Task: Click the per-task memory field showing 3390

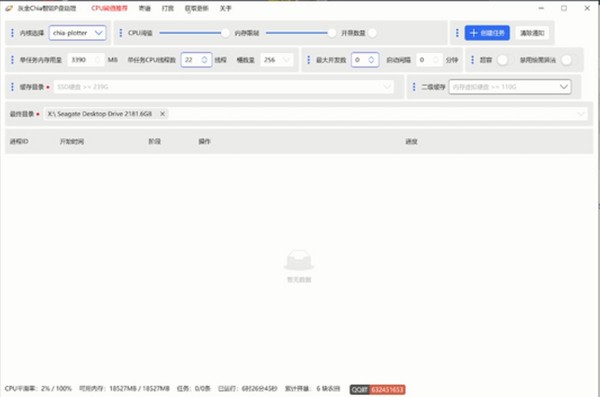Action: [x=86, y=60]
